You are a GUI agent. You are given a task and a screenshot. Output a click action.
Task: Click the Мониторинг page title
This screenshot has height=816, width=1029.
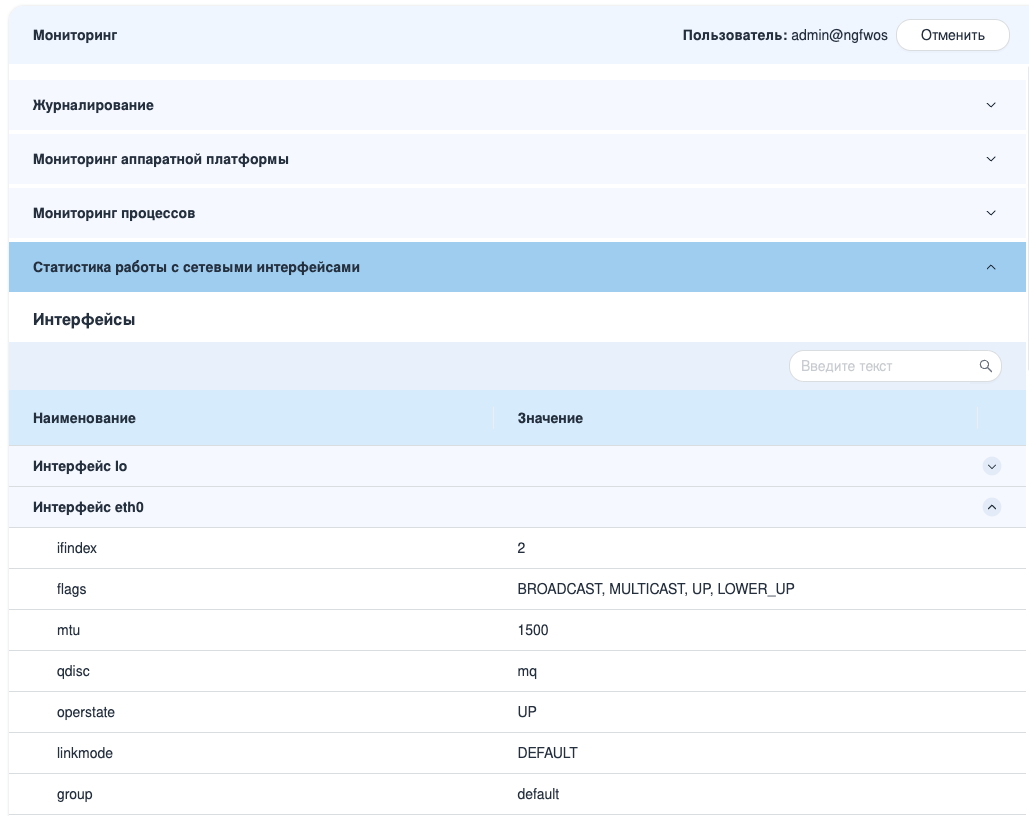coord(75,35)
